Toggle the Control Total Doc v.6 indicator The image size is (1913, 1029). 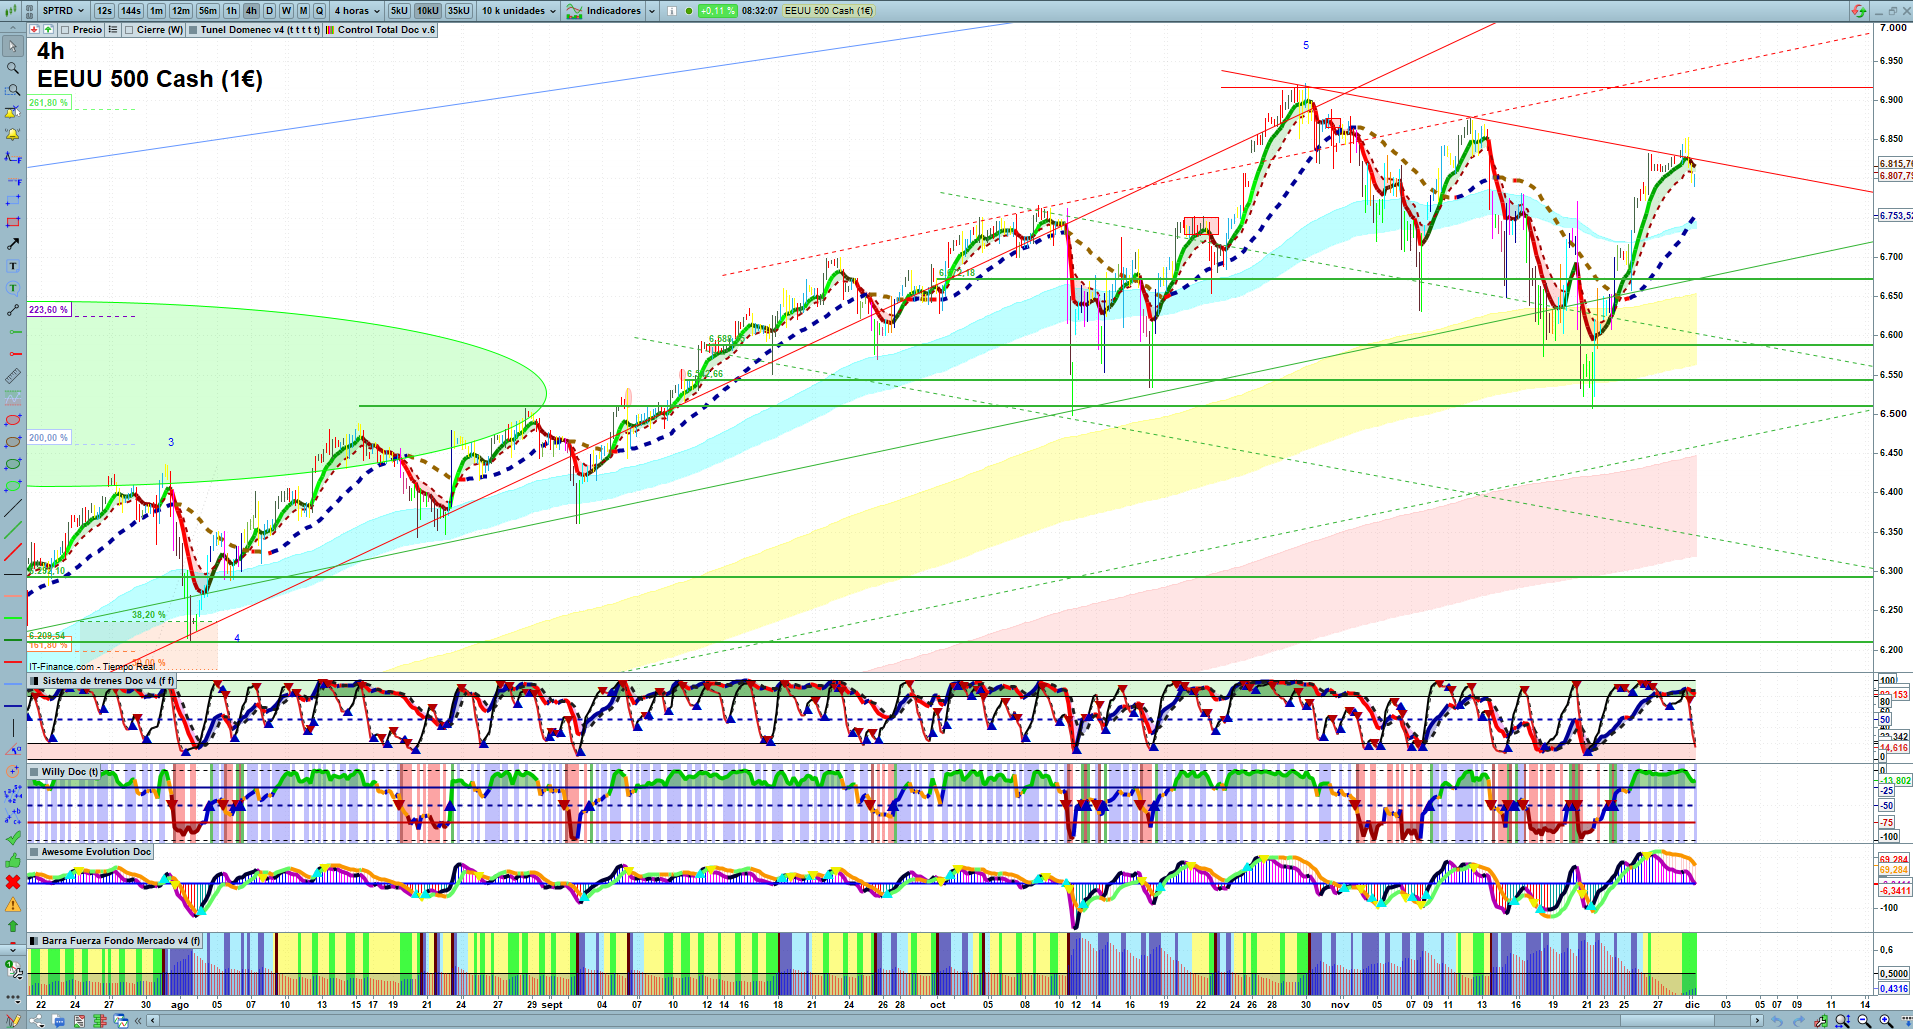330,30
